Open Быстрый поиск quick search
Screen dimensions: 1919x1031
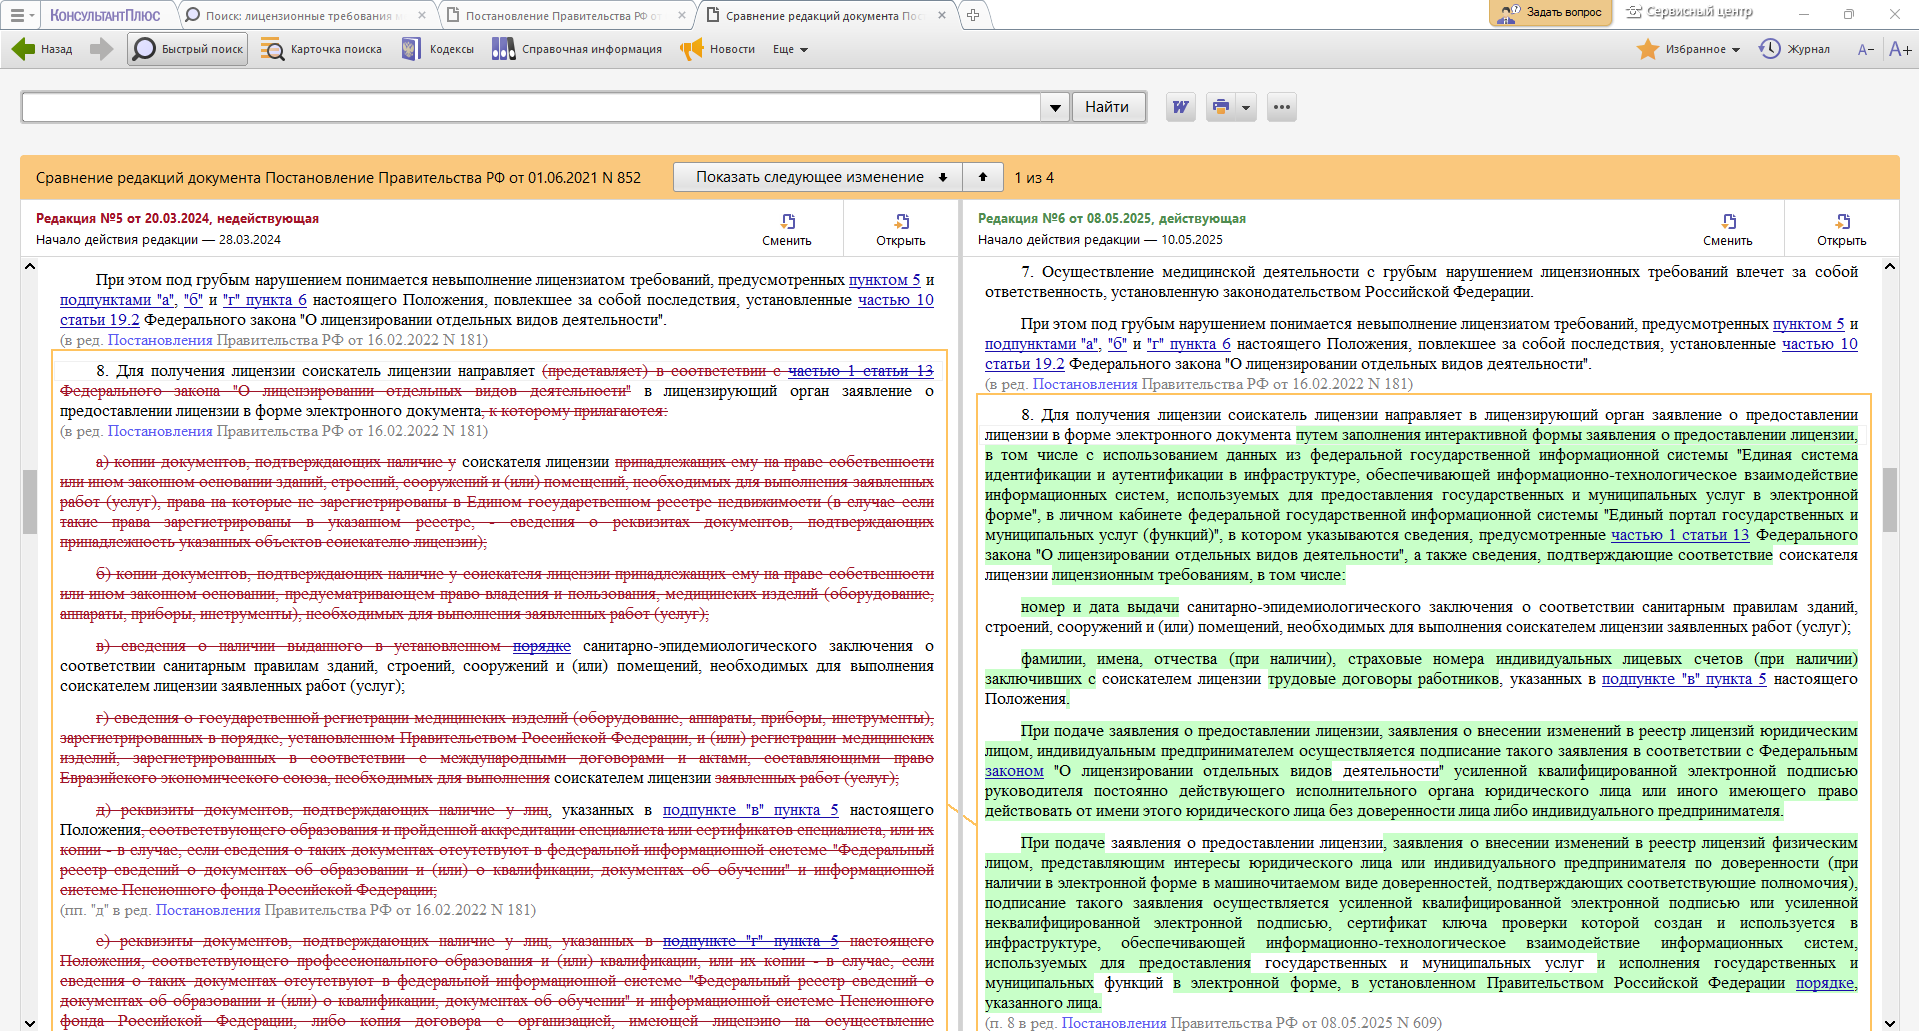coord(188,49)
